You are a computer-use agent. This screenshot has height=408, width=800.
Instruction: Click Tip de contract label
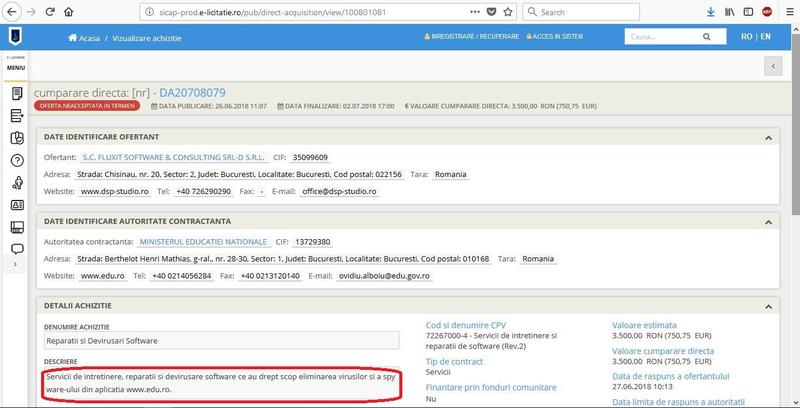pyautogui.click(x=454, y=362)
